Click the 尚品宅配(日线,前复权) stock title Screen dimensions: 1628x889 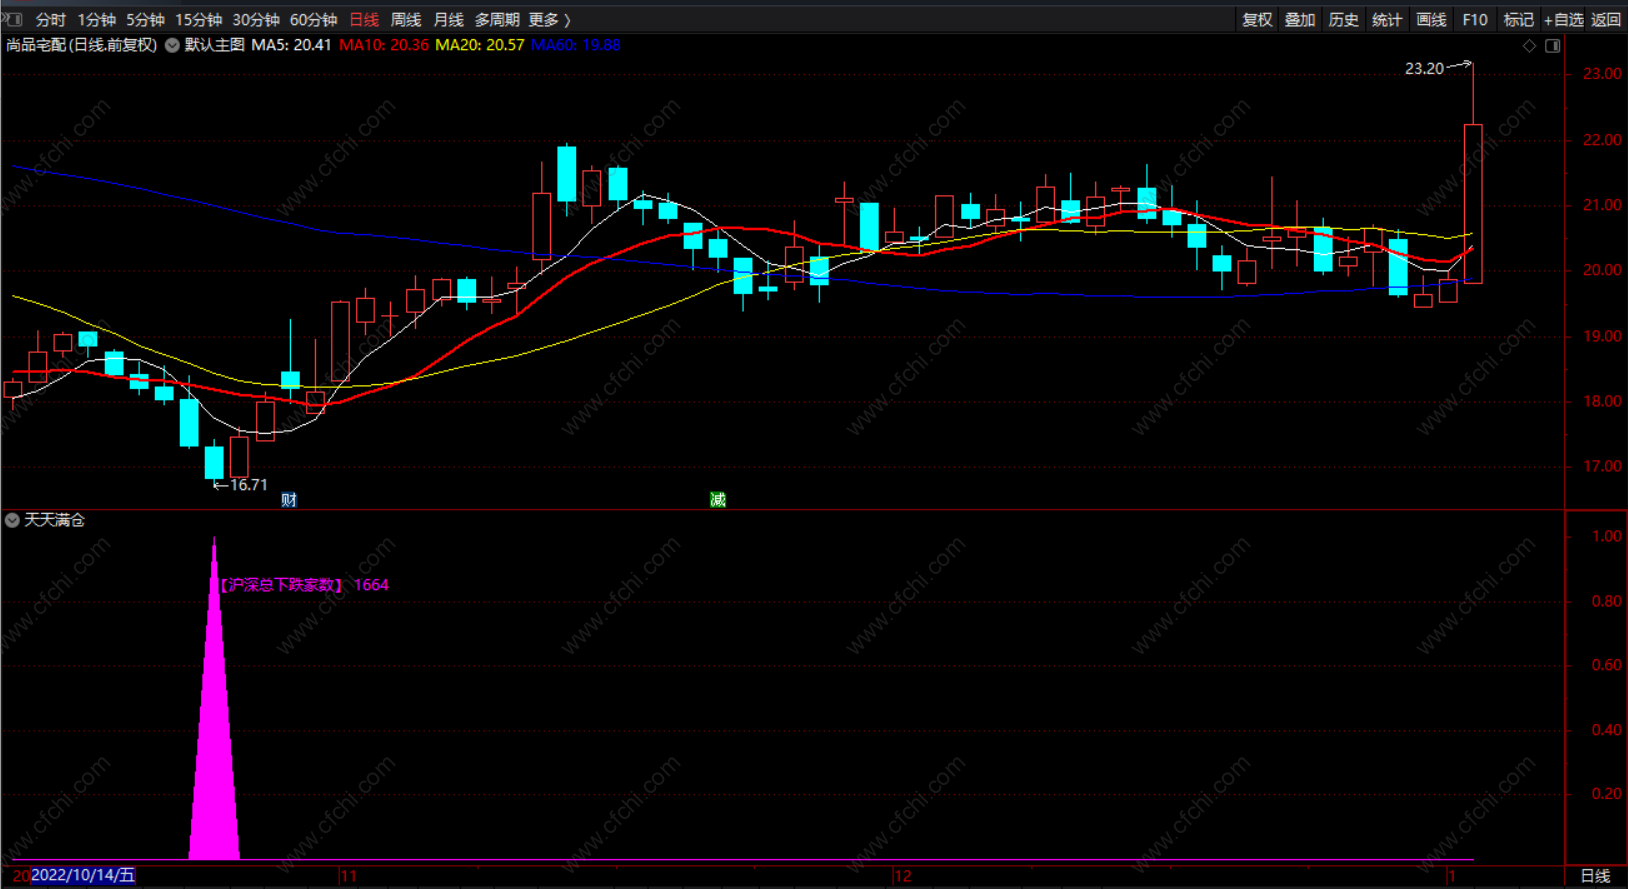[82, 45]
